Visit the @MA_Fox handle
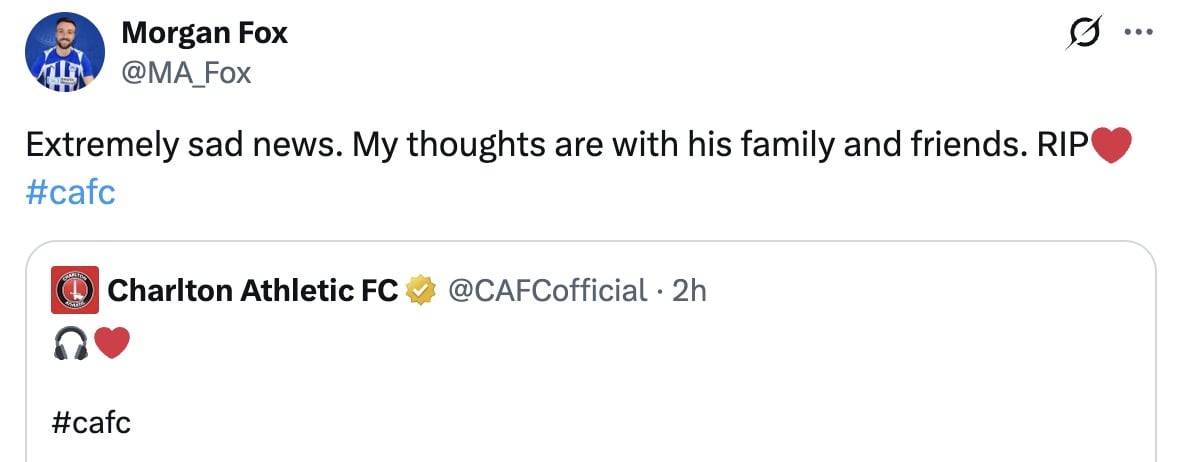This screenshot has height=462, width=1184. tap(186, 72)
